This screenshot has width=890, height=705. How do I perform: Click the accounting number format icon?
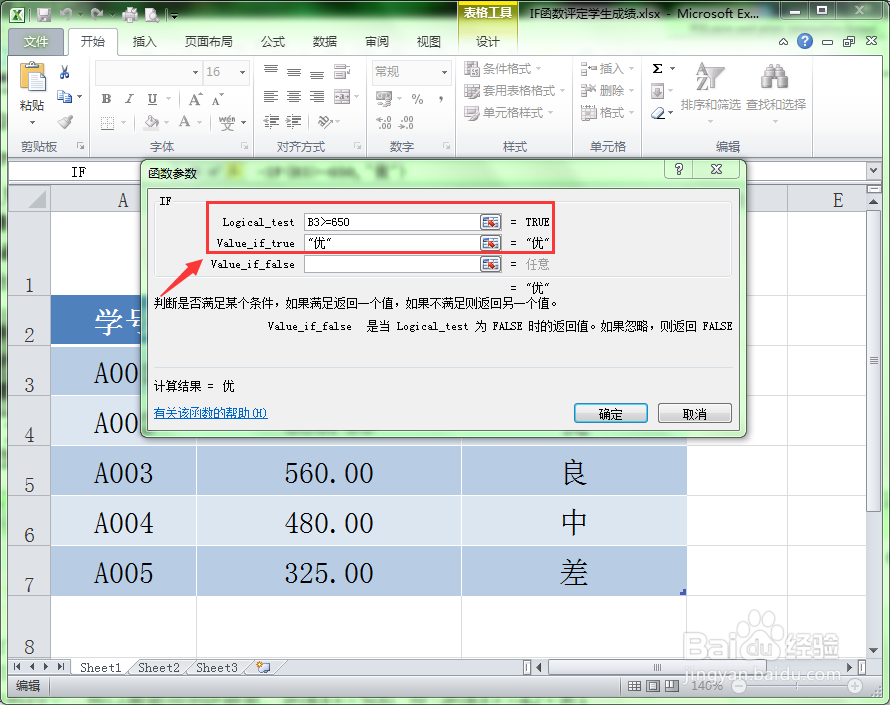[384, 99]
